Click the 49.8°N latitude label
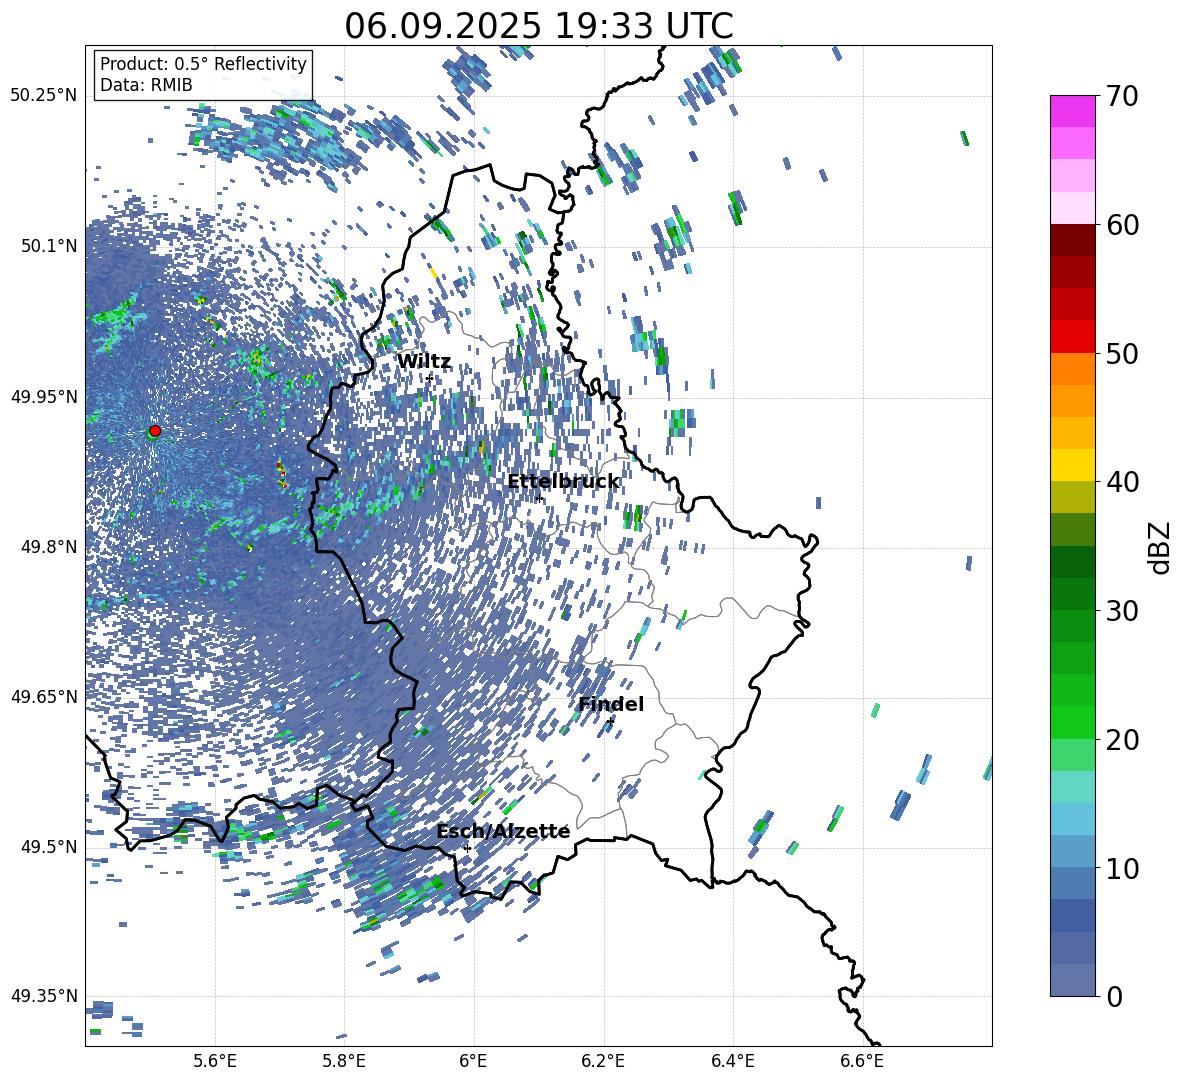Image resolution: width=1184 pixels, height=1081 pixels. coord(50,547)
